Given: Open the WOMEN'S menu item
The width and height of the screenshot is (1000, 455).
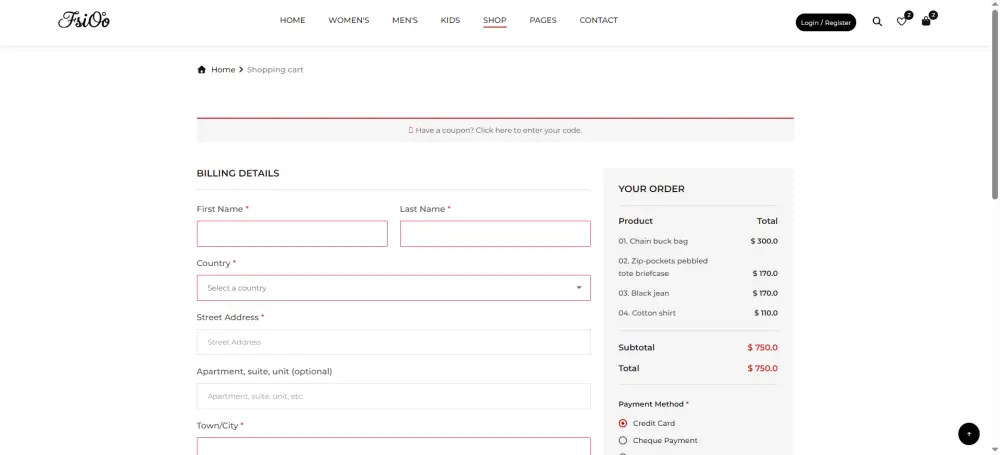Looking at the screenshot, I should [x=349, y=20].
